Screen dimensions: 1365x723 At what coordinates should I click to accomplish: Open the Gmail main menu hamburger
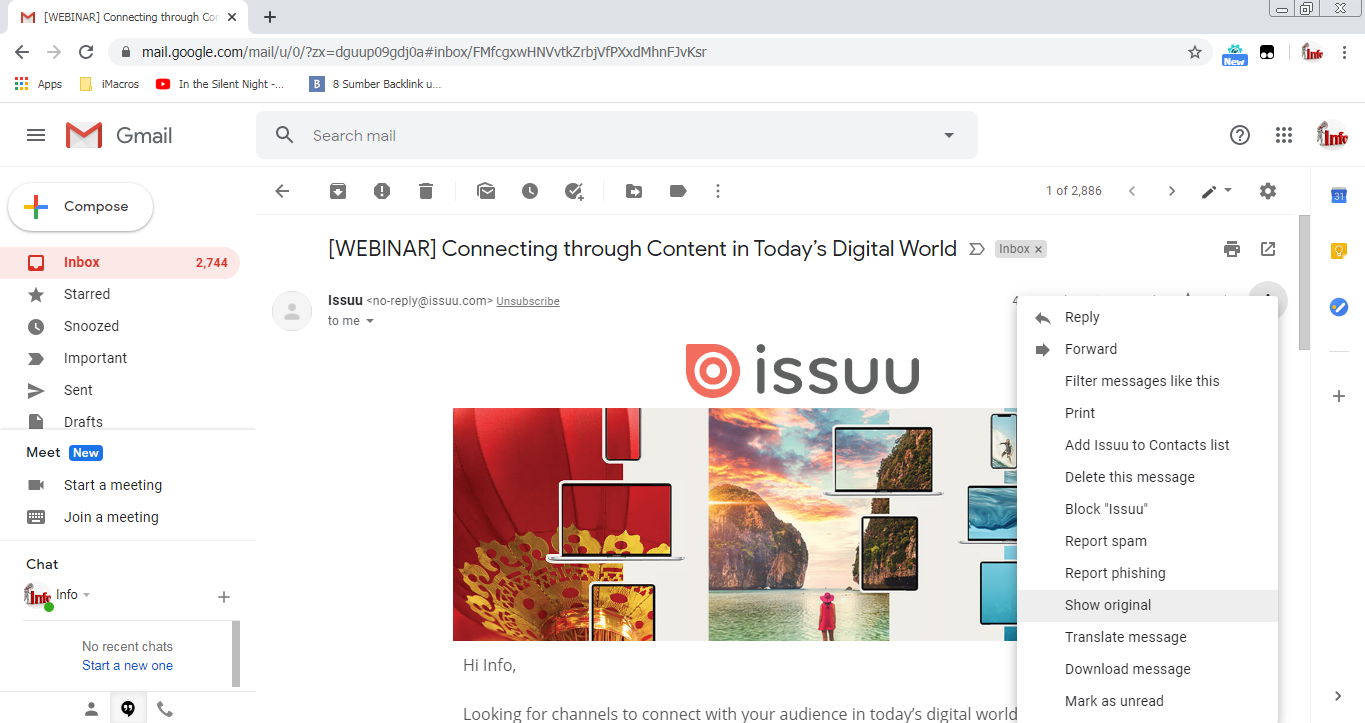(x=36, y=135)
